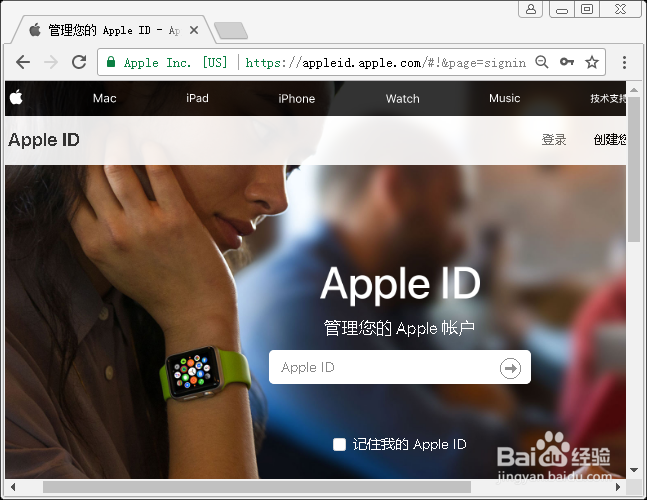Open a new browser tab

[x=231, y=31]
